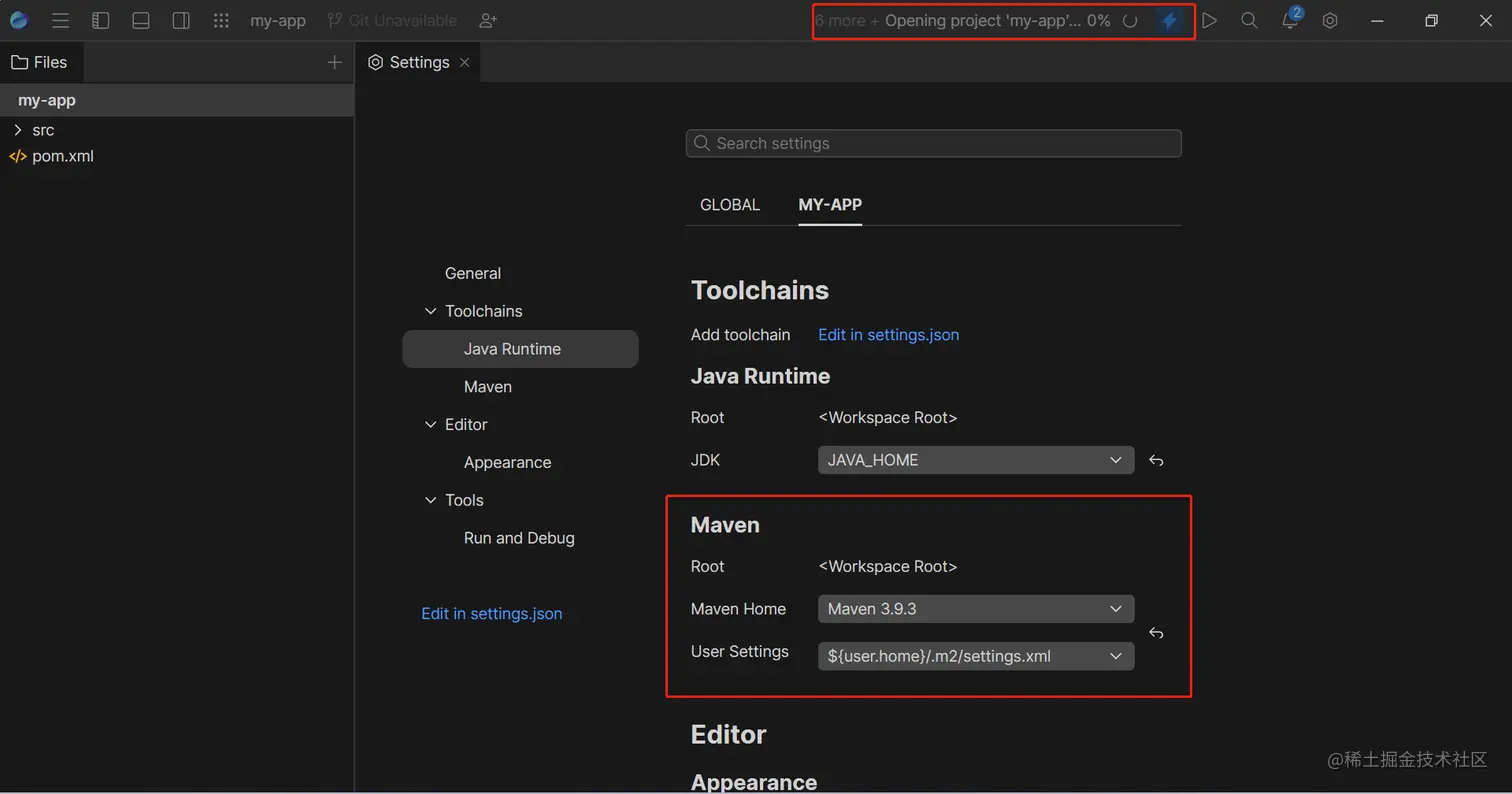Toggle the left panel visibility

(100, 20)
